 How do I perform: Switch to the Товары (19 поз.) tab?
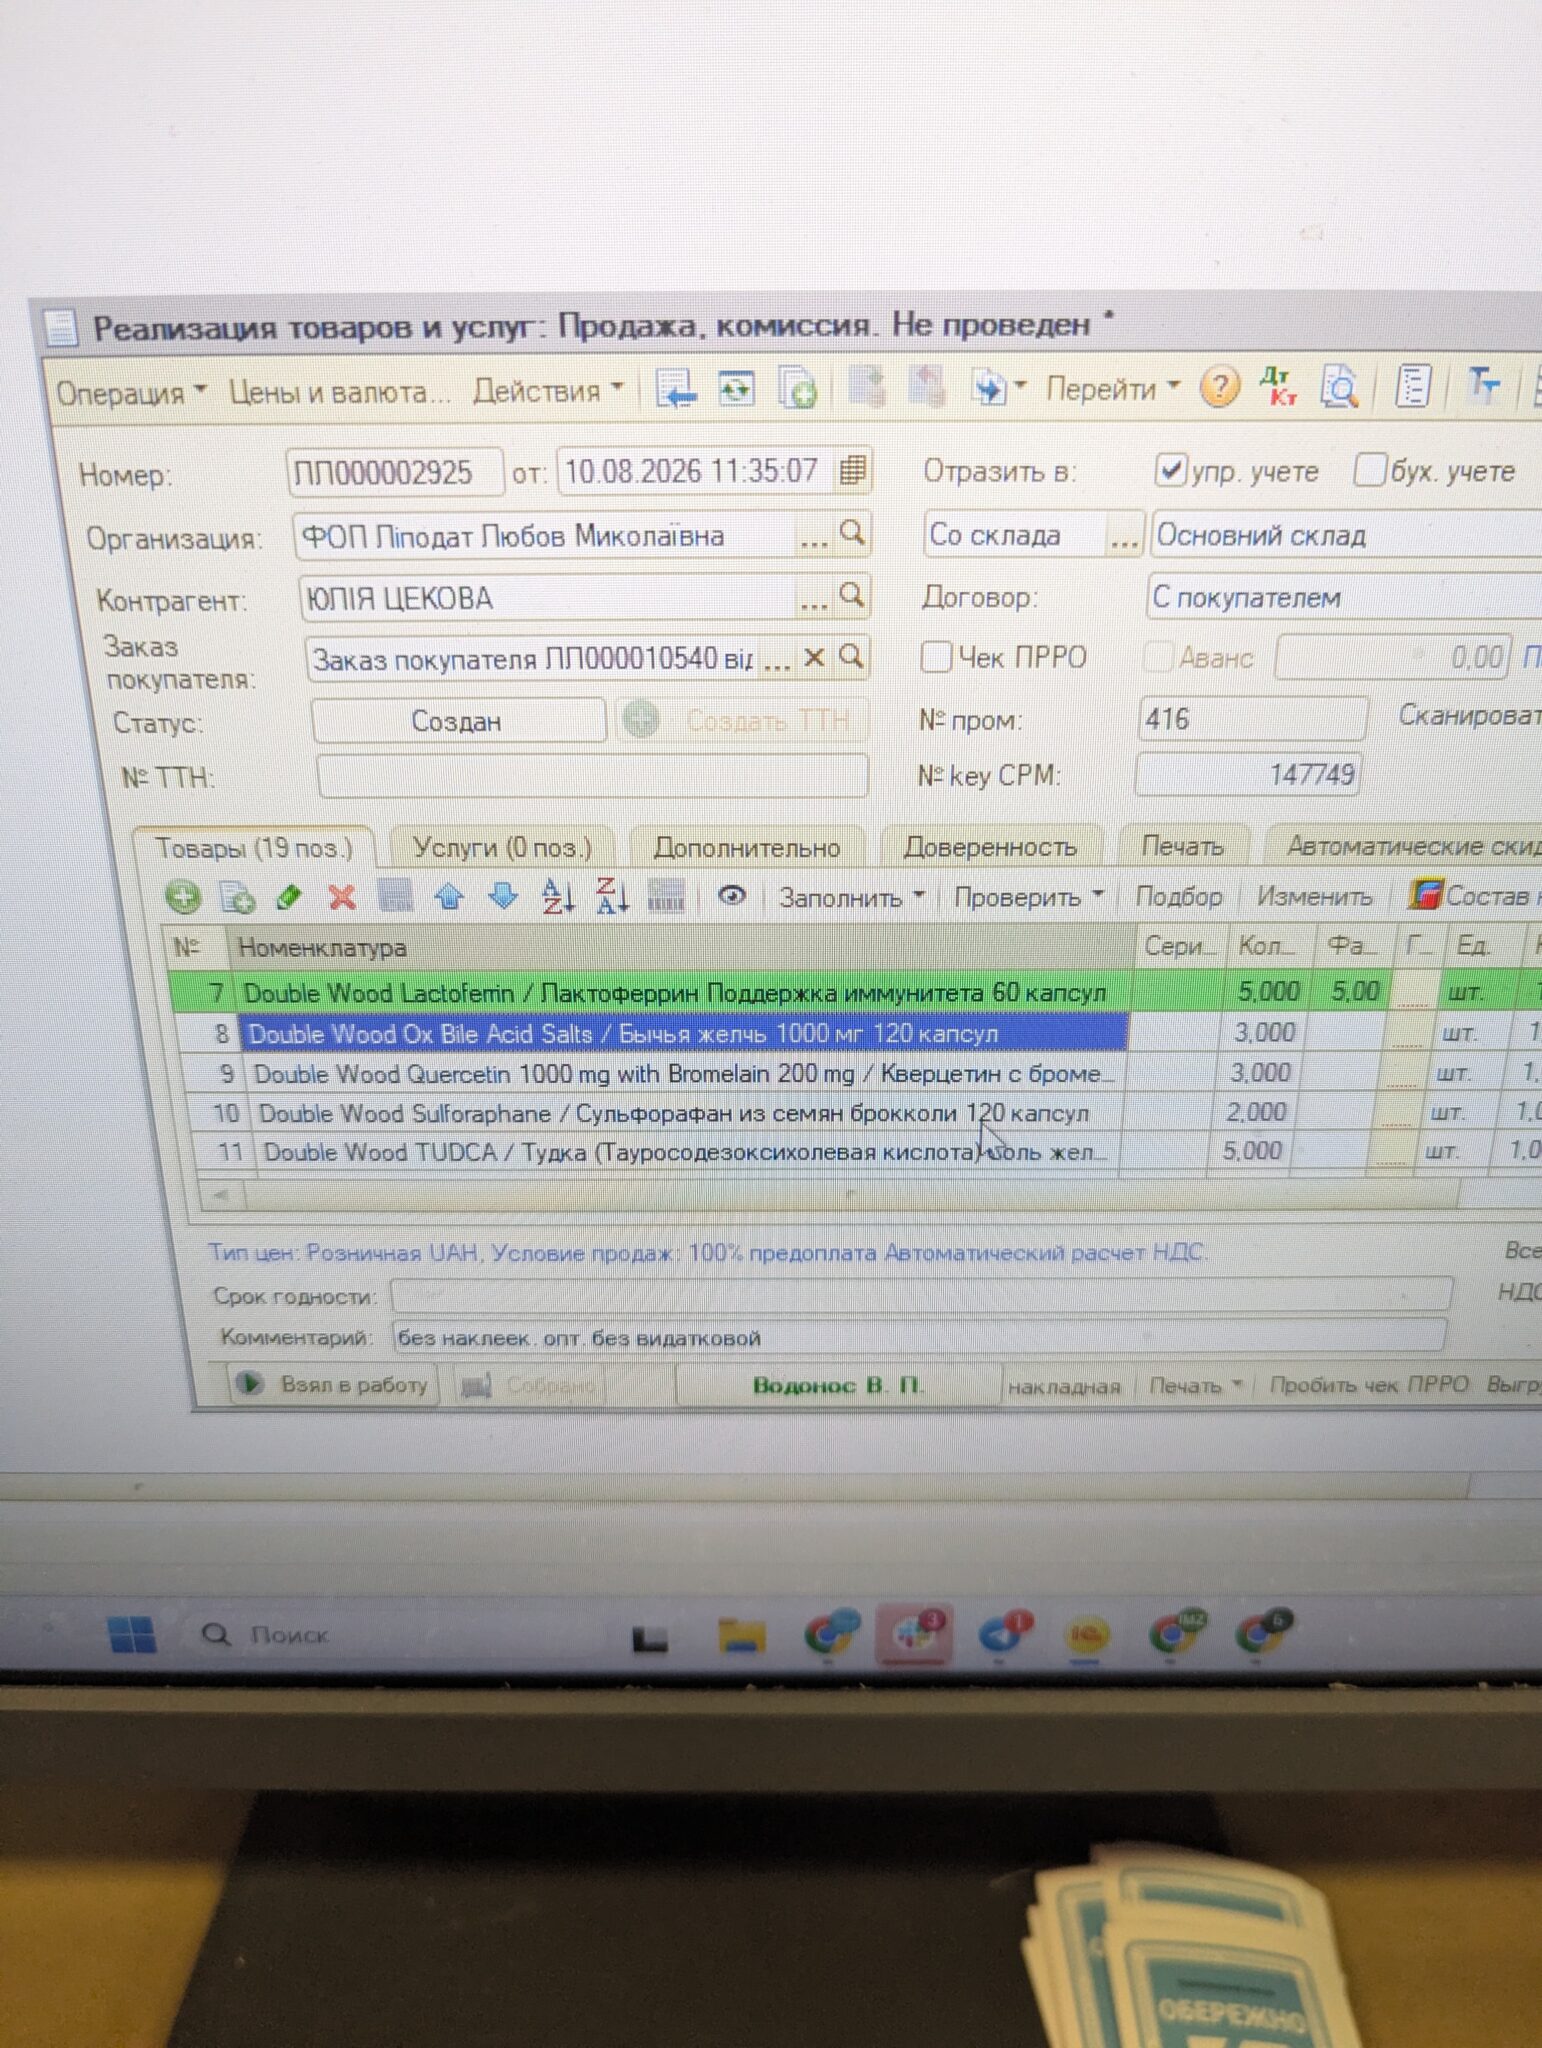[254, 848]
